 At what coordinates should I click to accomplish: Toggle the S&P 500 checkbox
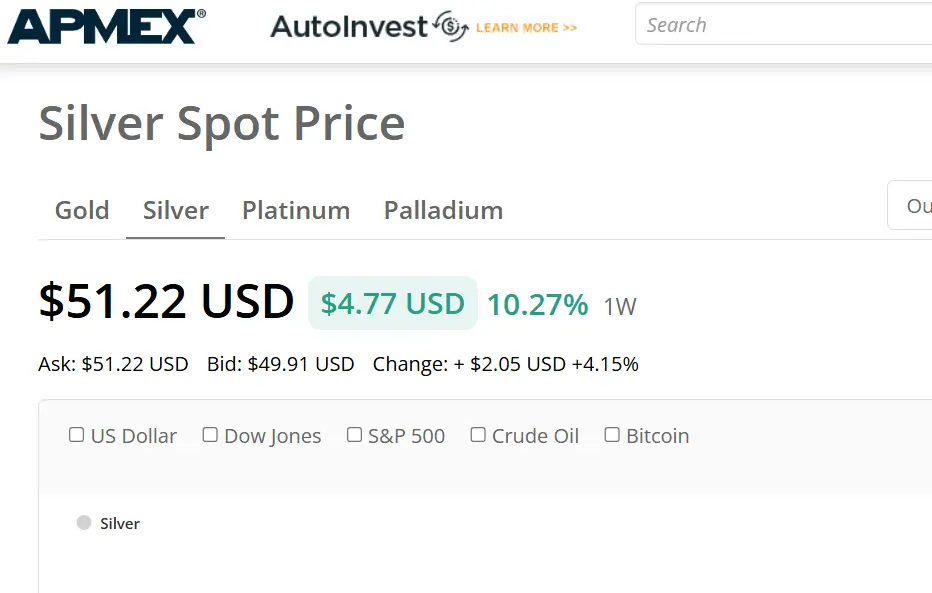(354, 435)
